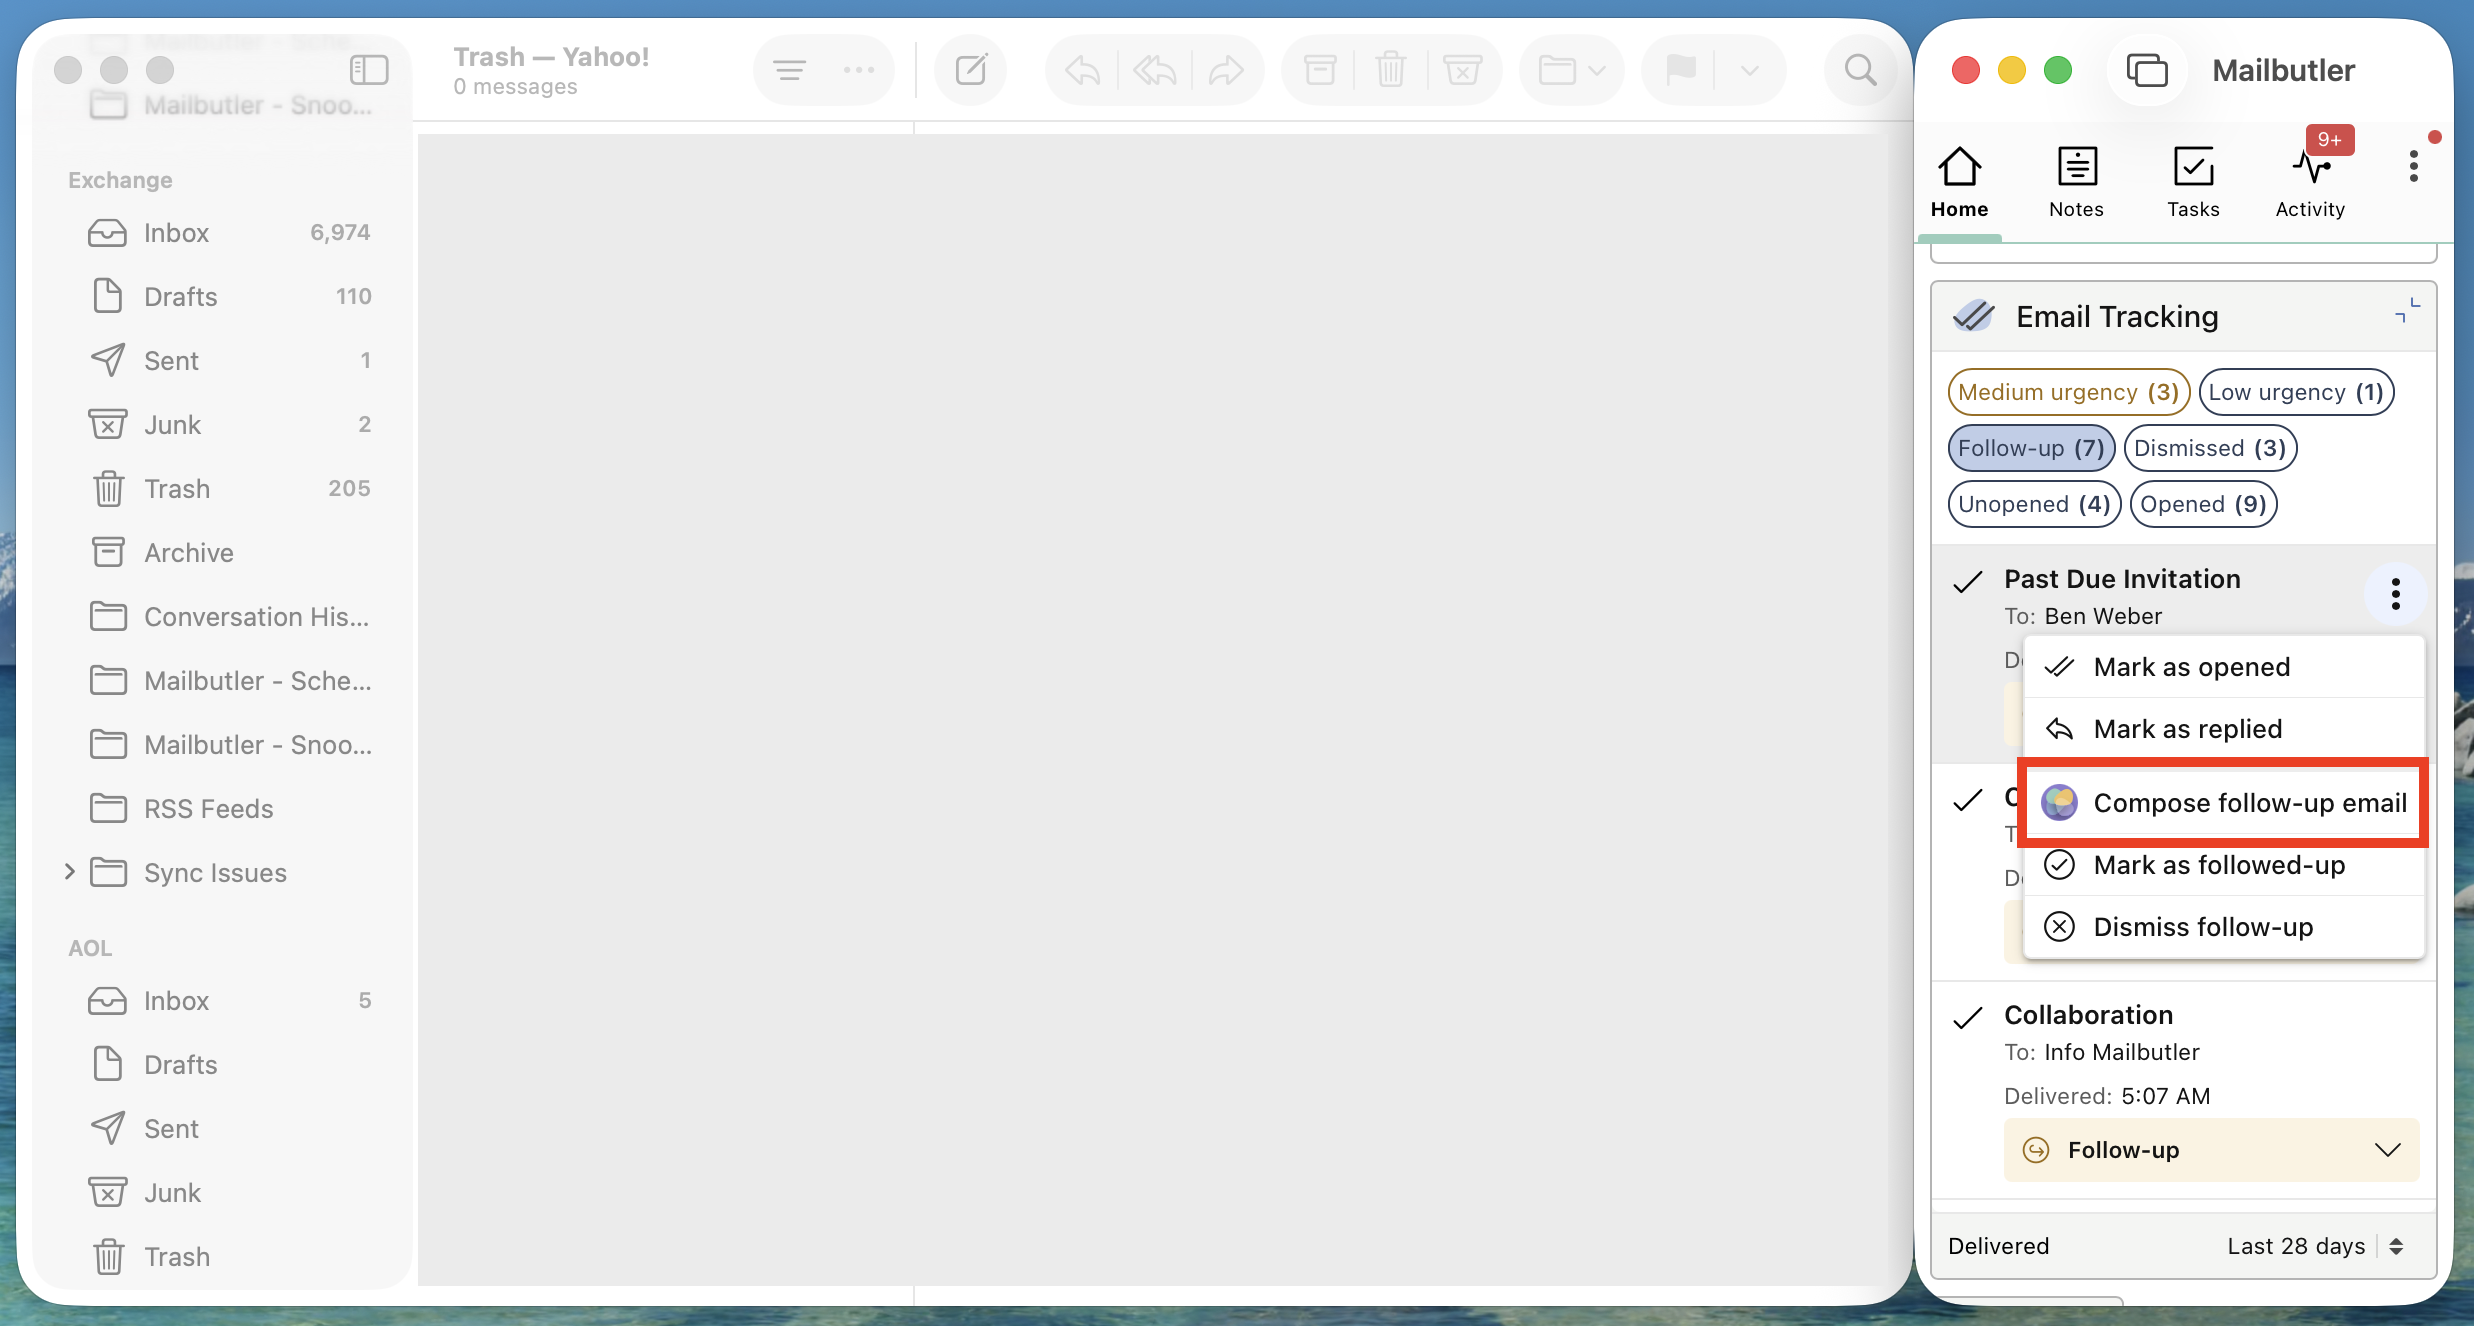This screenshot has width=2474, height=1326.
Task: Open Mailbutler's vertical dots menu
Action: pyautogui.click(x=2413, y=167)
